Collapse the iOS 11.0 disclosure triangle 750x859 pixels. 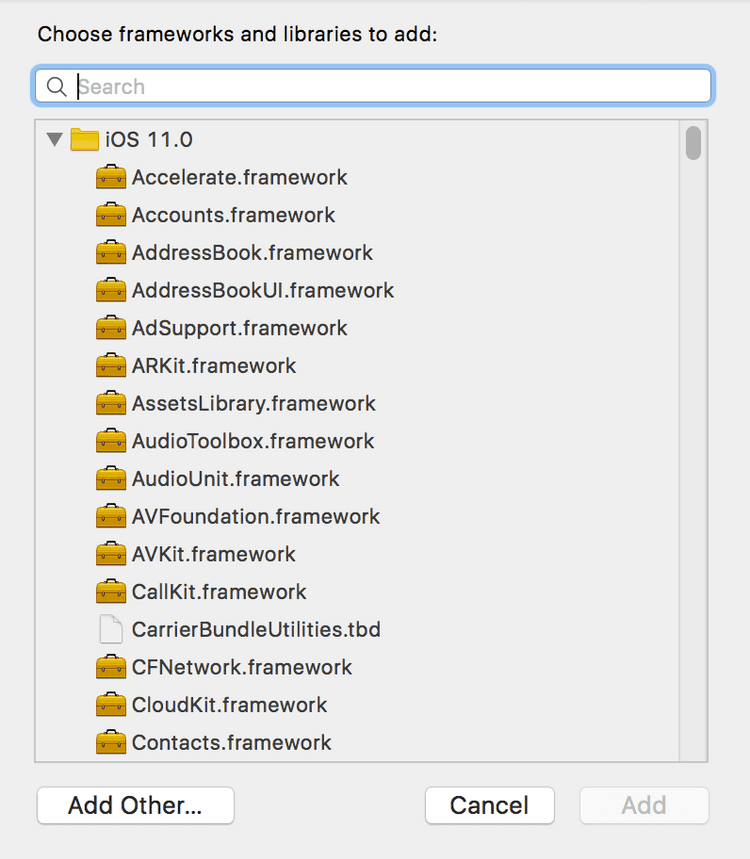[54, 139]
